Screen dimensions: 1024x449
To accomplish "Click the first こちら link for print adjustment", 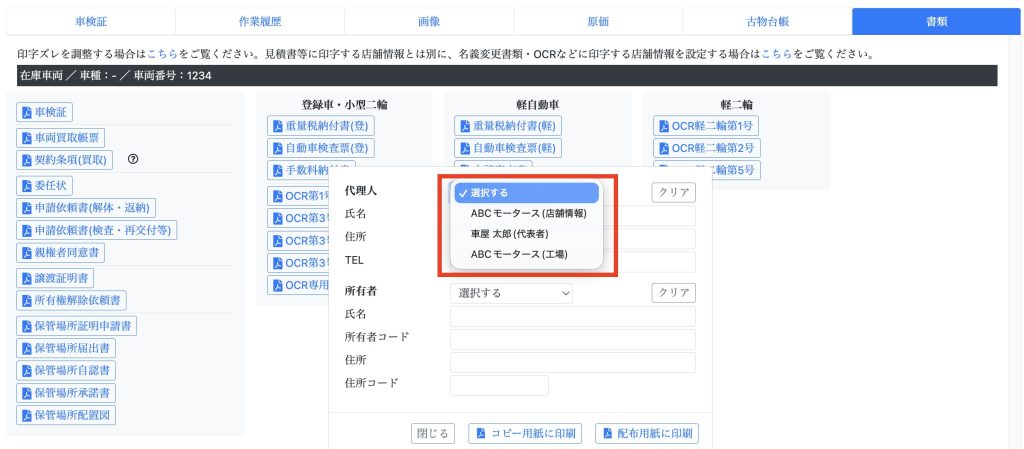I will [x=162, y=53].
